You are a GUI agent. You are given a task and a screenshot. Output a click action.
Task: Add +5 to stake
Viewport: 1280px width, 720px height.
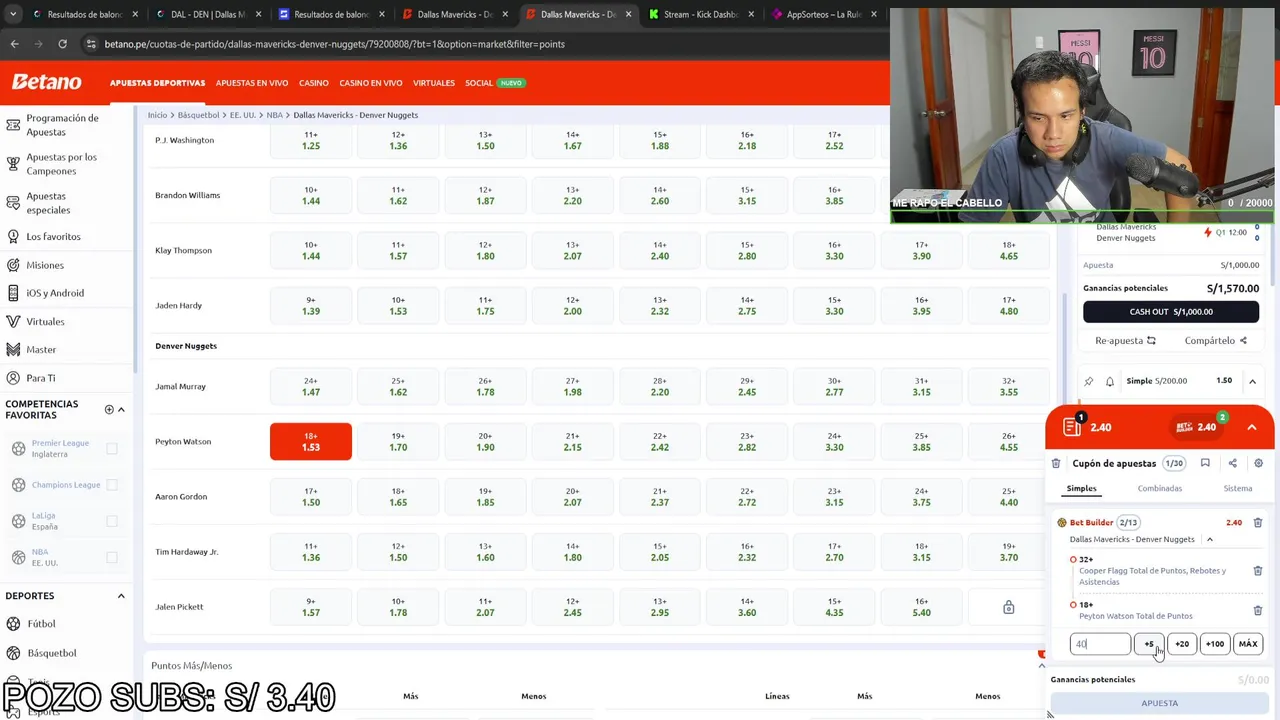tap(1149, 644)
